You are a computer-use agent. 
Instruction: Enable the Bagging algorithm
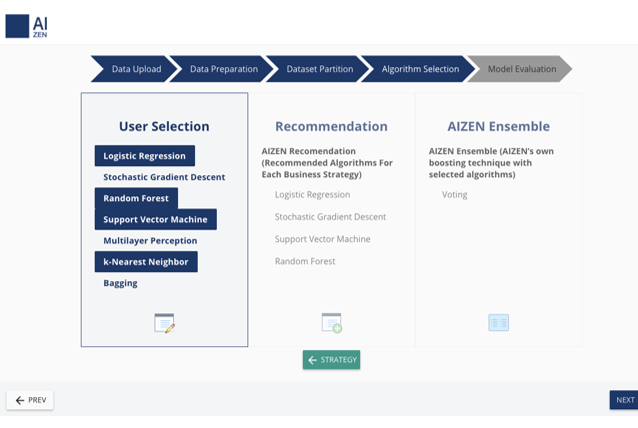coord(120,283)
